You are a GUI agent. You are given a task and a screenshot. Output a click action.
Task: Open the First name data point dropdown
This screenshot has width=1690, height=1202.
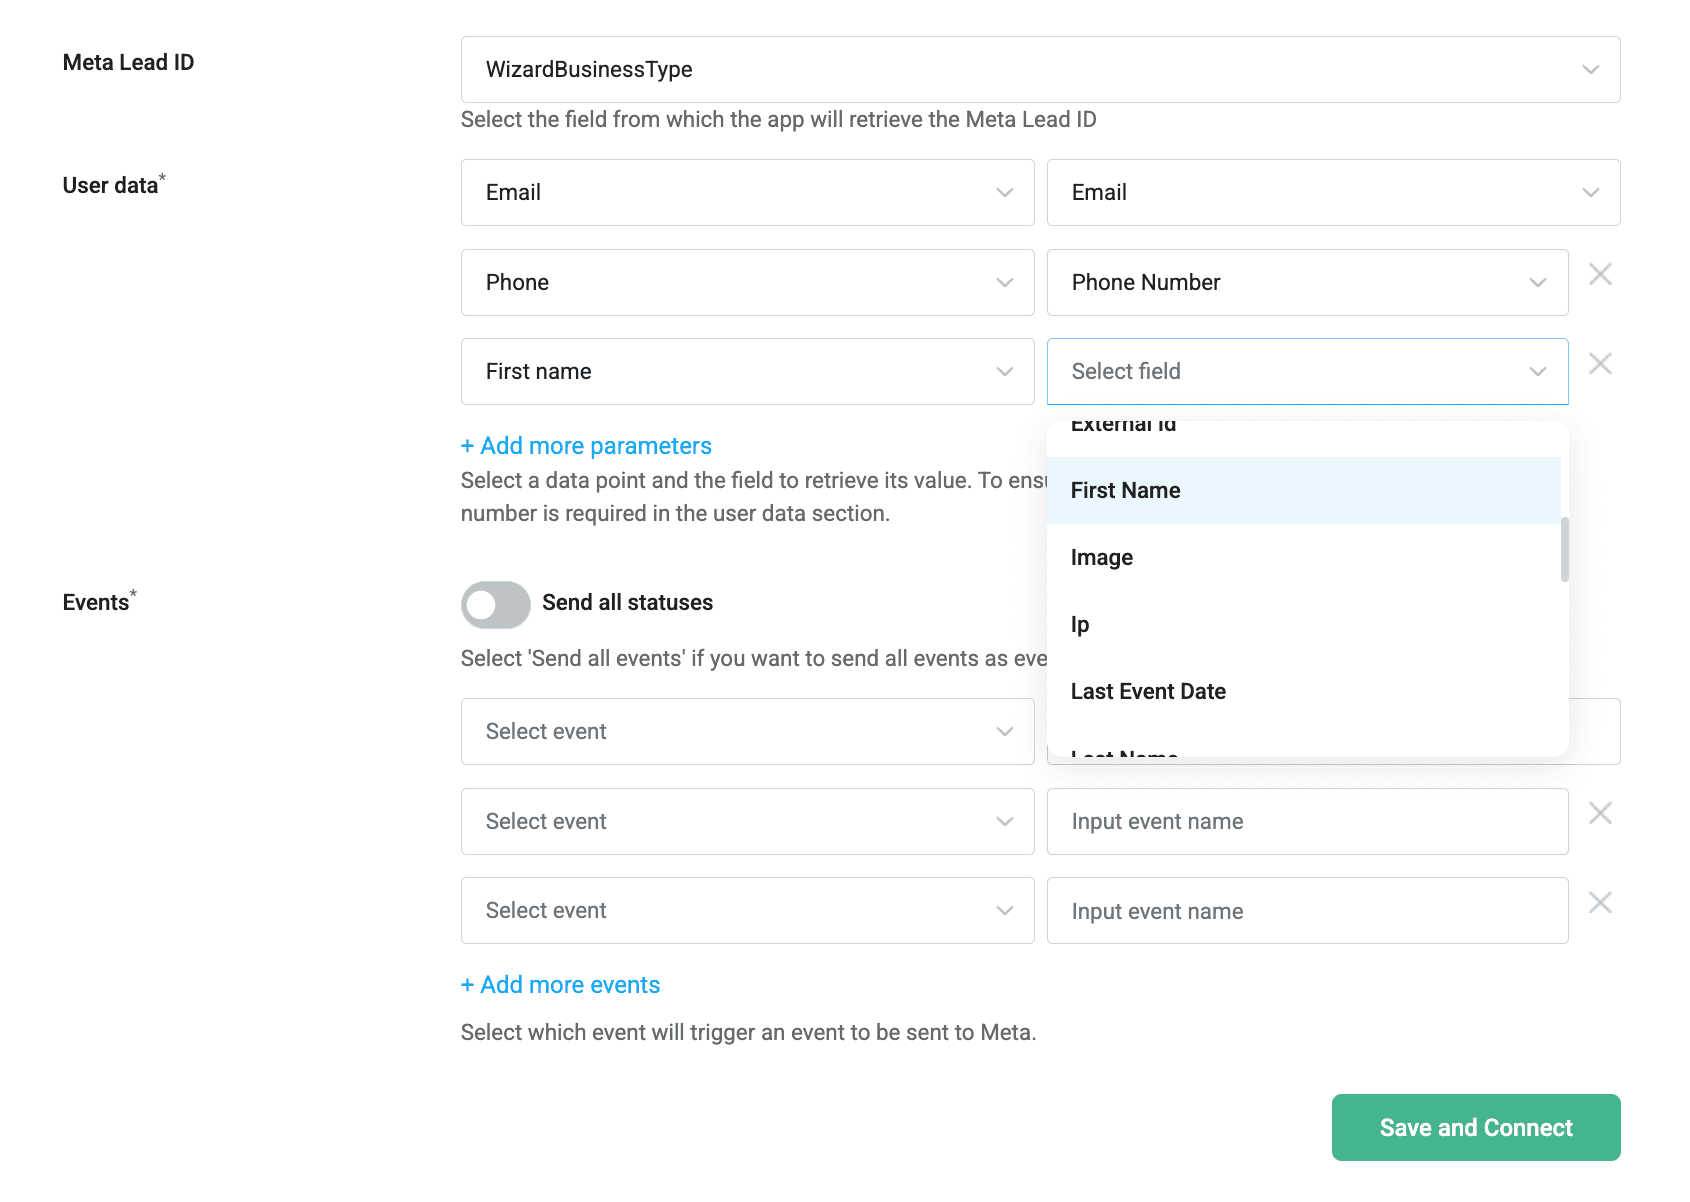tap(747, 371)
